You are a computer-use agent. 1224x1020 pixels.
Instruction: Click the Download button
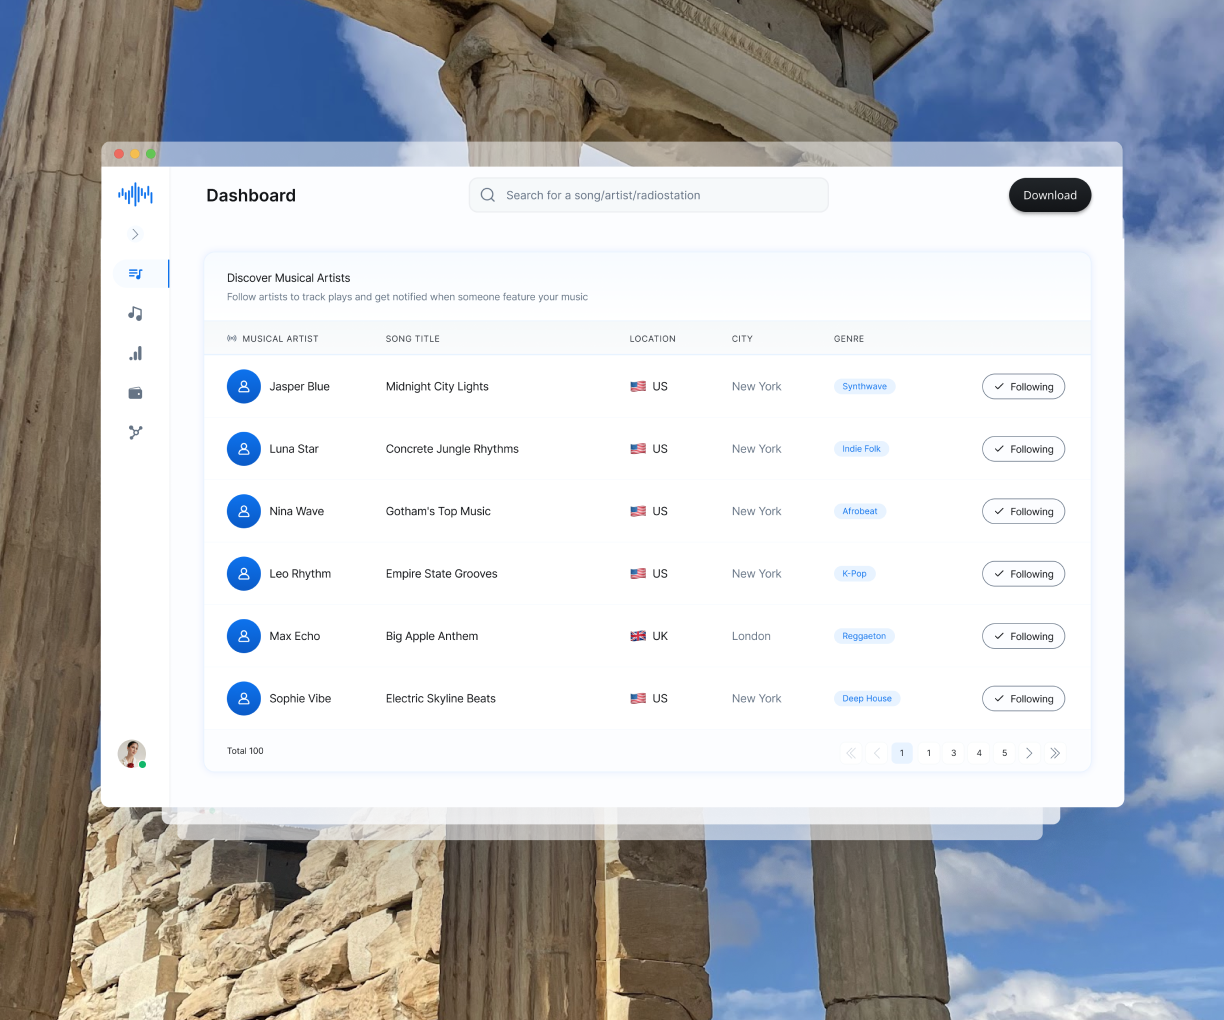click(x=1050, y=195)
